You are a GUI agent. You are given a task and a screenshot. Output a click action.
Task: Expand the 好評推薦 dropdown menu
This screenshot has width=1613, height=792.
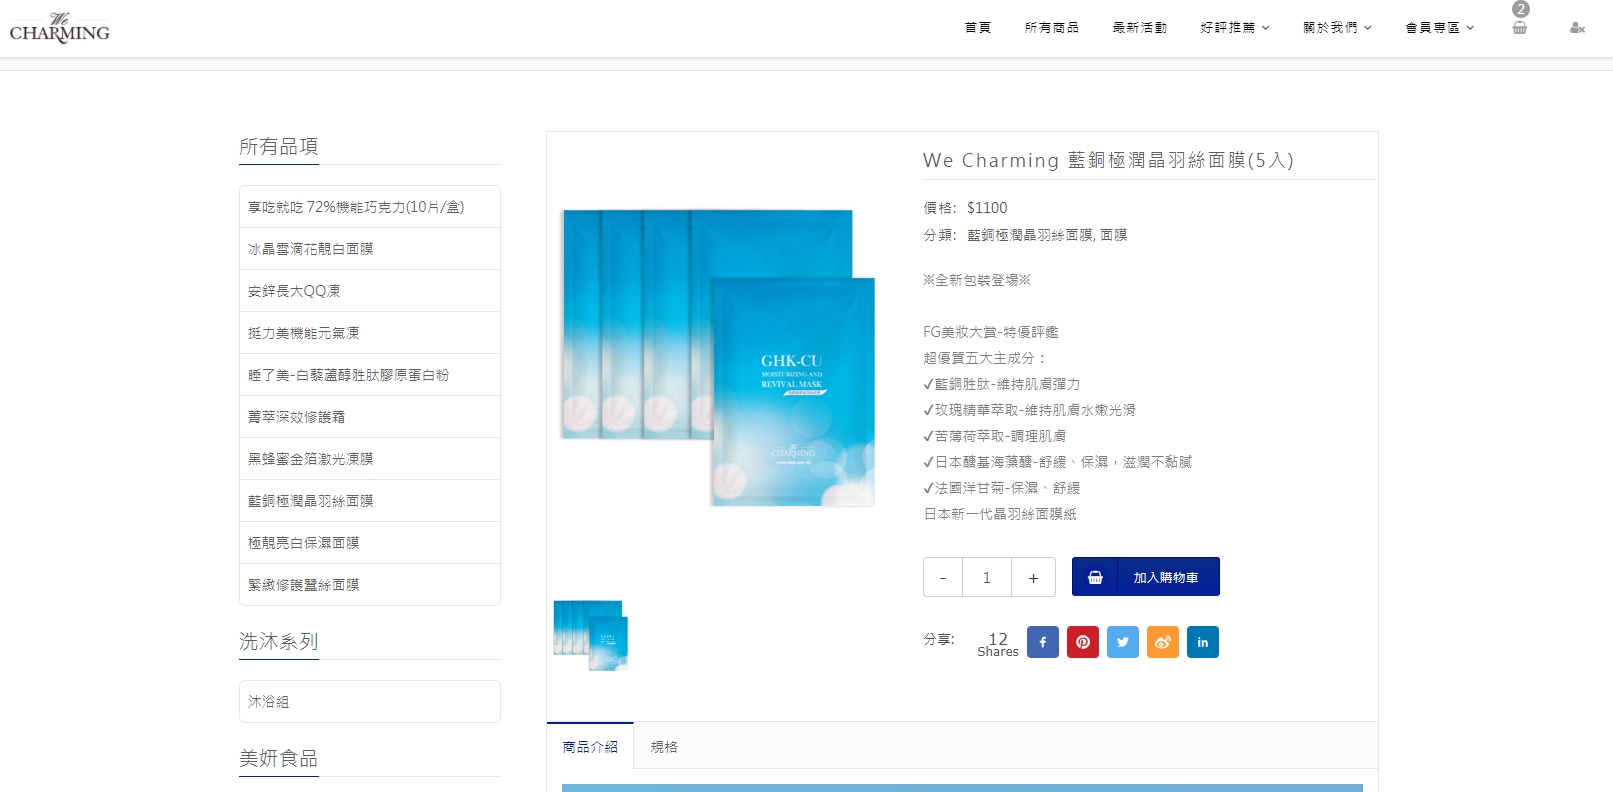[1235, 28]
